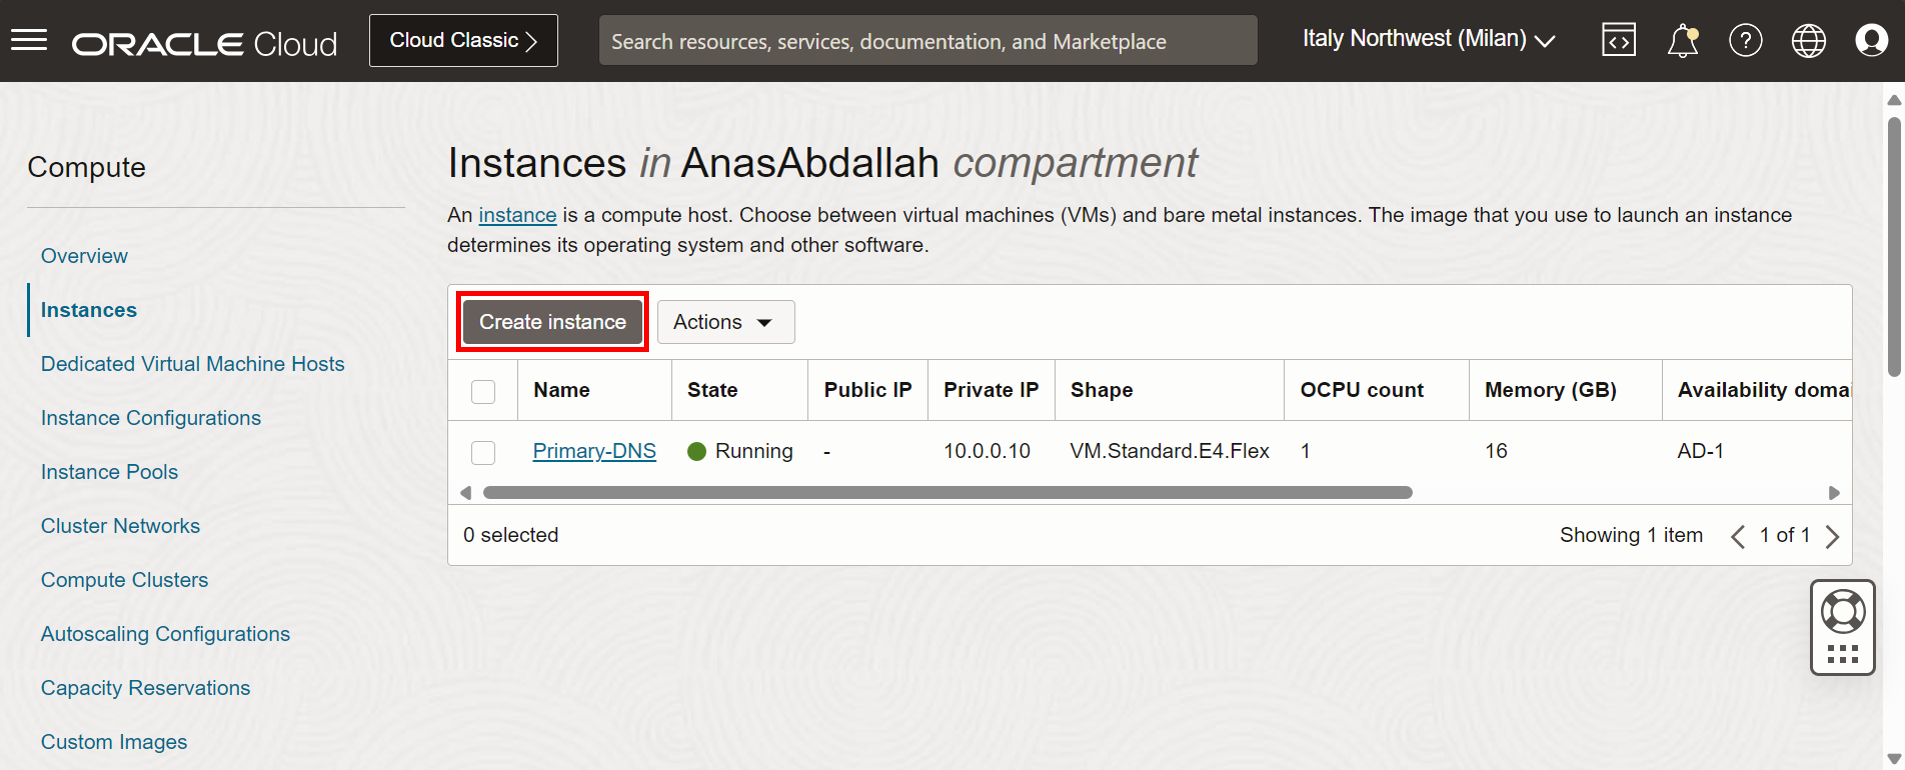
Task: Click the Private IP column header
Action: 991,390
